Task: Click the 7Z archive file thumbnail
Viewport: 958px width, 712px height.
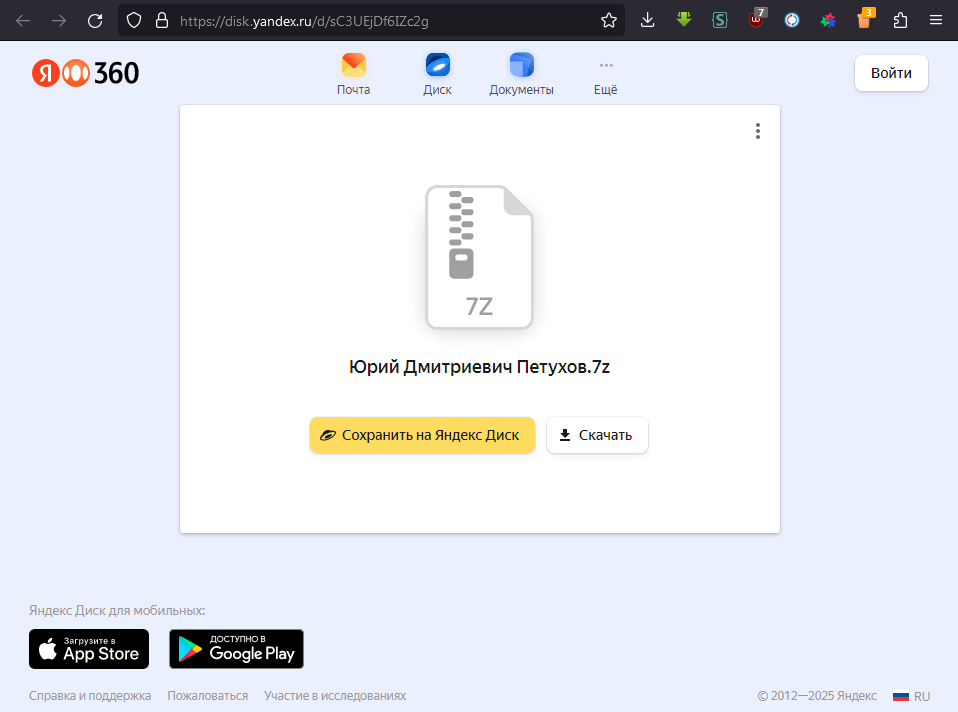Action: coord(479,257)
